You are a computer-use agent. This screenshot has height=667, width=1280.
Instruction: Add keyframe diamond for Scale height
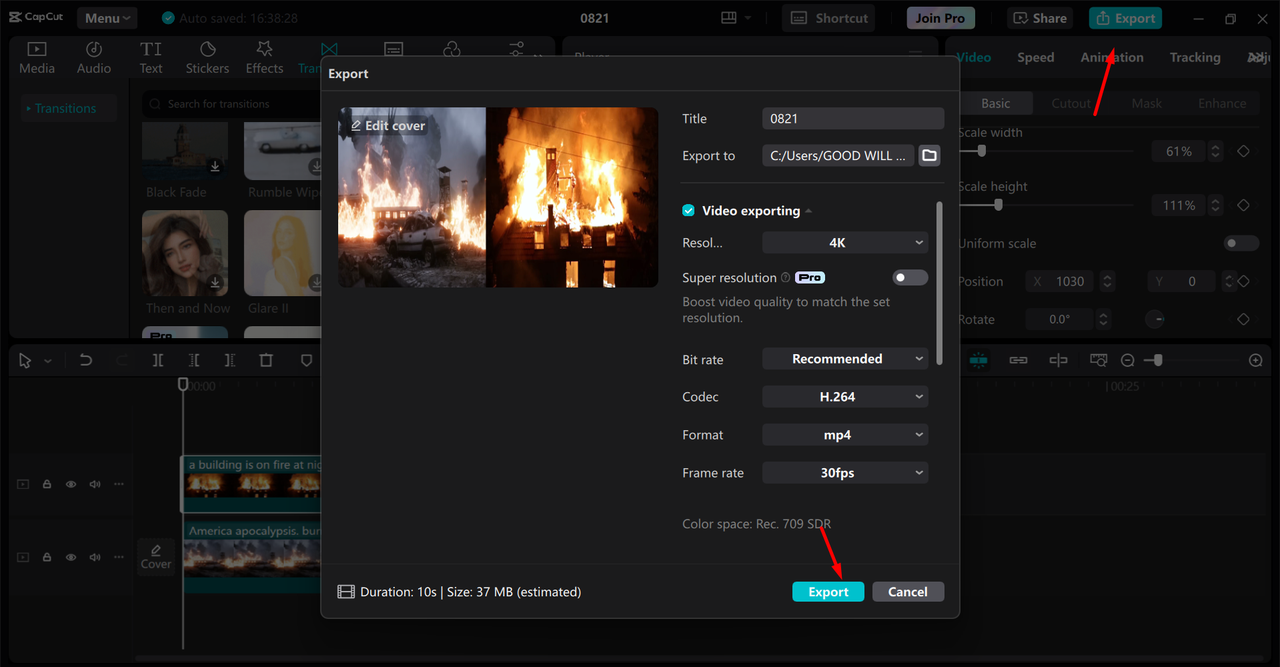[x=1243, y=205]
